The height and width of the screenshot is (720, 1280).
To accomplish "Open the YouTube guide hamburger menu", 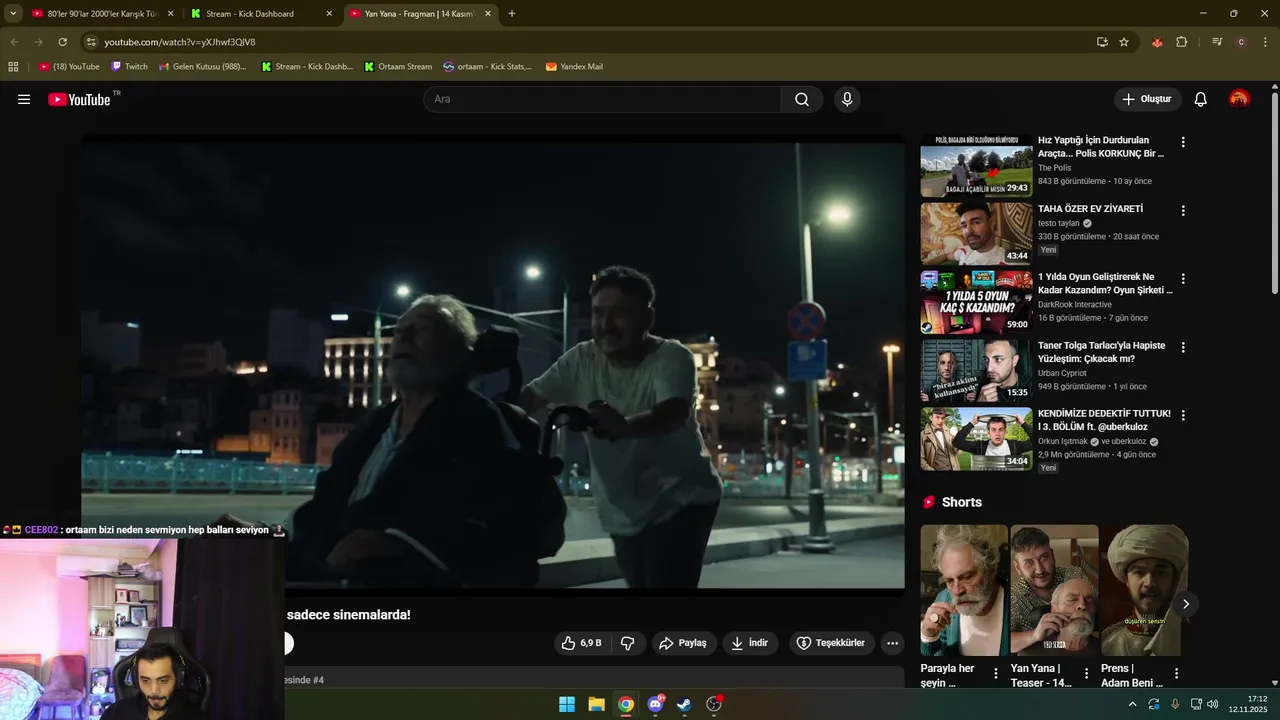I will pyautogui.click(x=24, y=99).
